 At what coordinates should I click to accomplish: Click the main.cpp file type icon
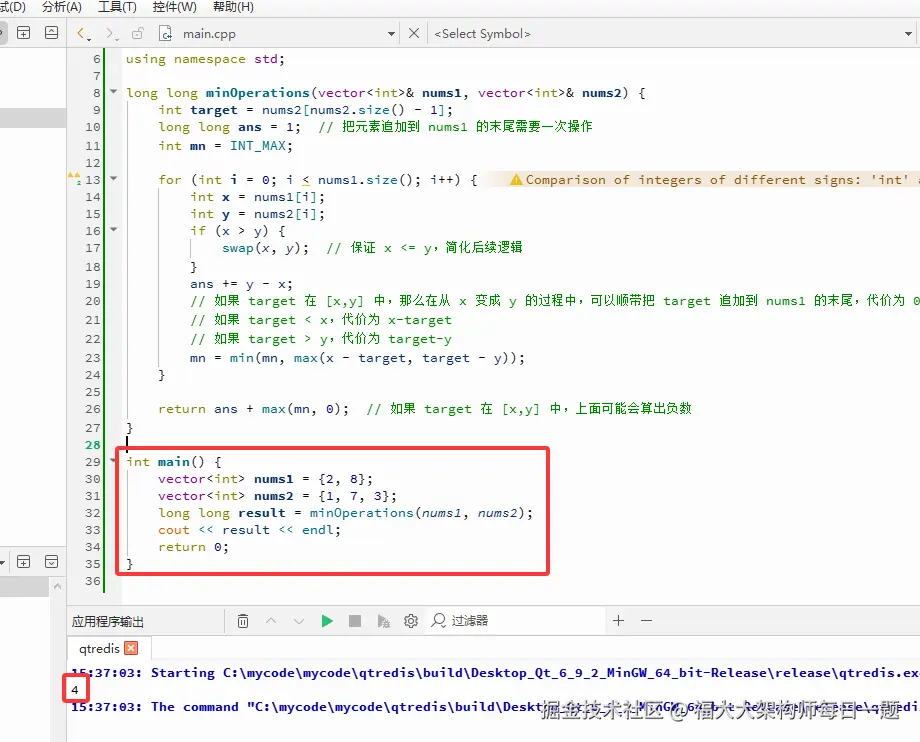pos(165,33)
